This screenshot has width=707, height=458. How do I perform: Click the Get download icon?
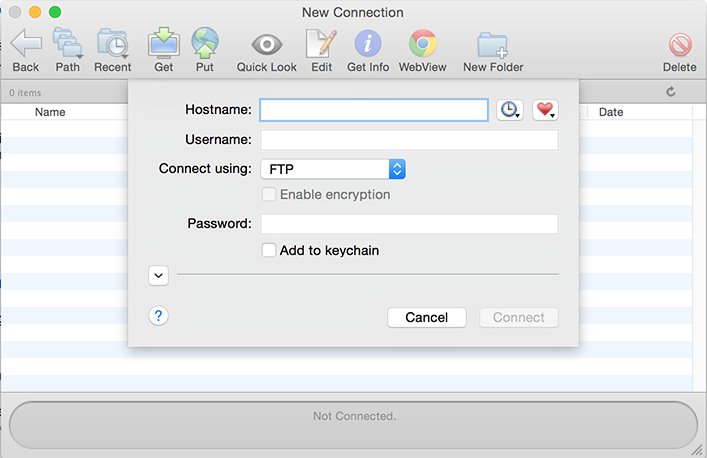[163, 45]
